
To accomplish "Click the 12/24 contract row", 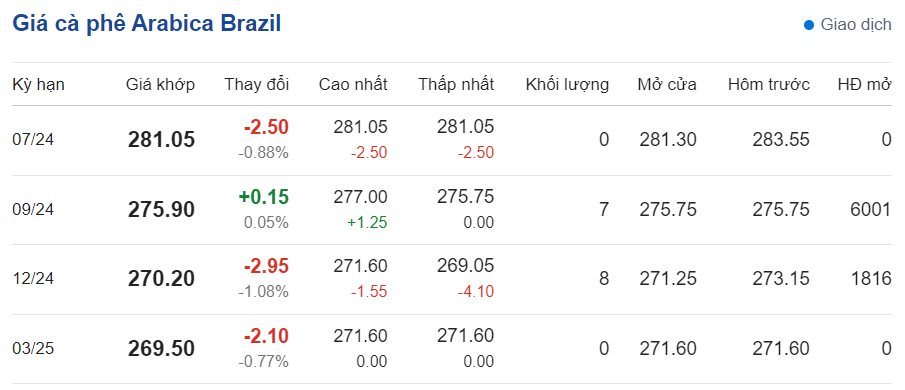I will click(452, 280).
